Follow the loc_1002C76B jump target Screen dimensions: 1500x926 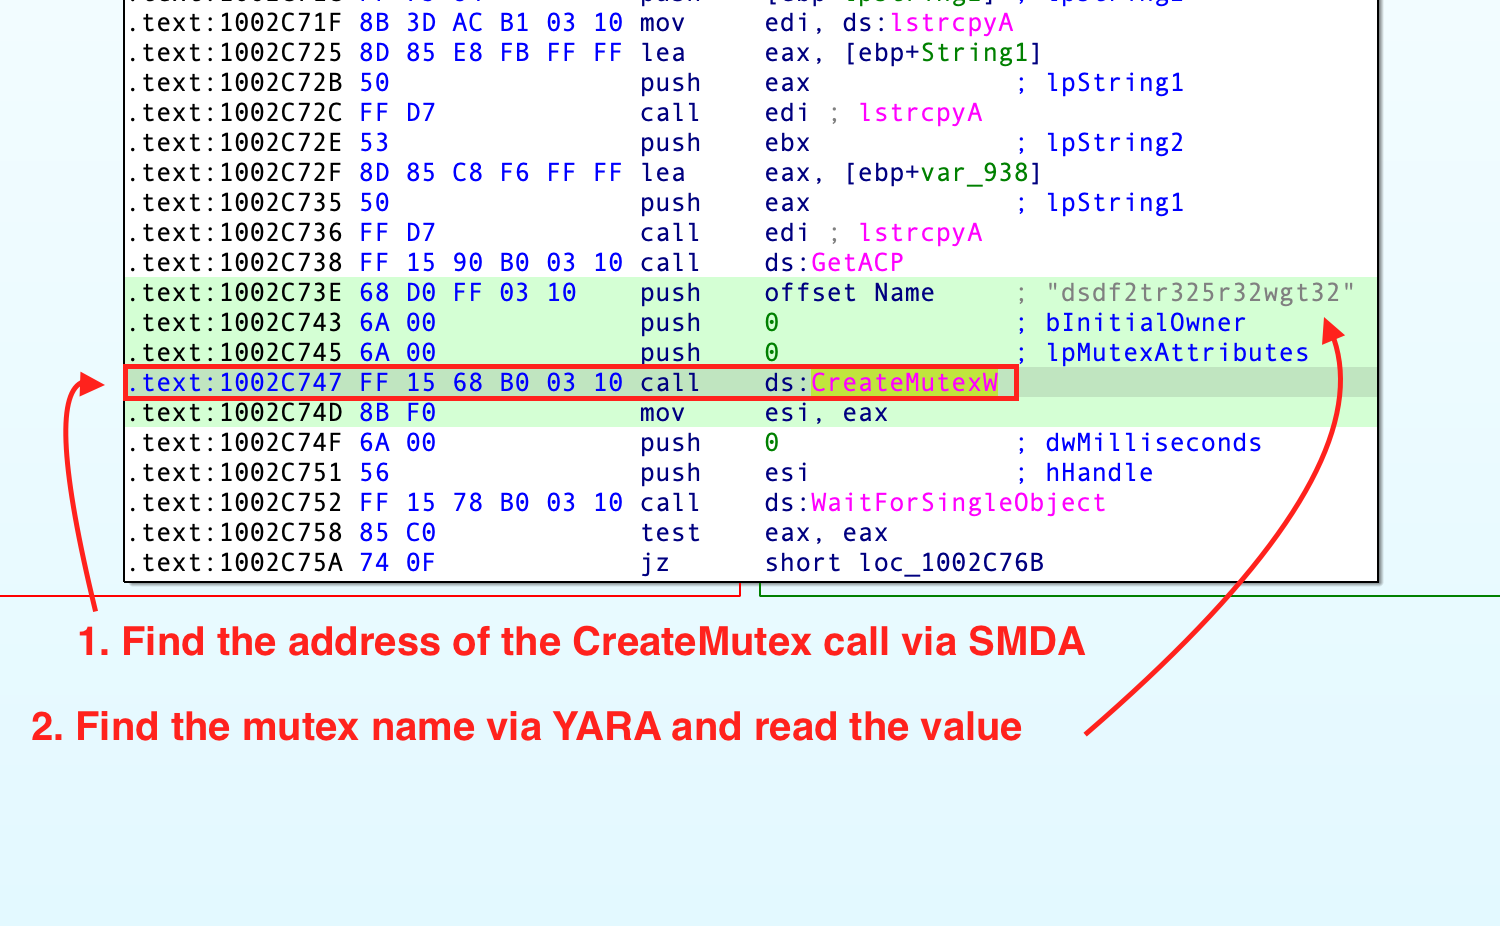(x=951, y=563)
